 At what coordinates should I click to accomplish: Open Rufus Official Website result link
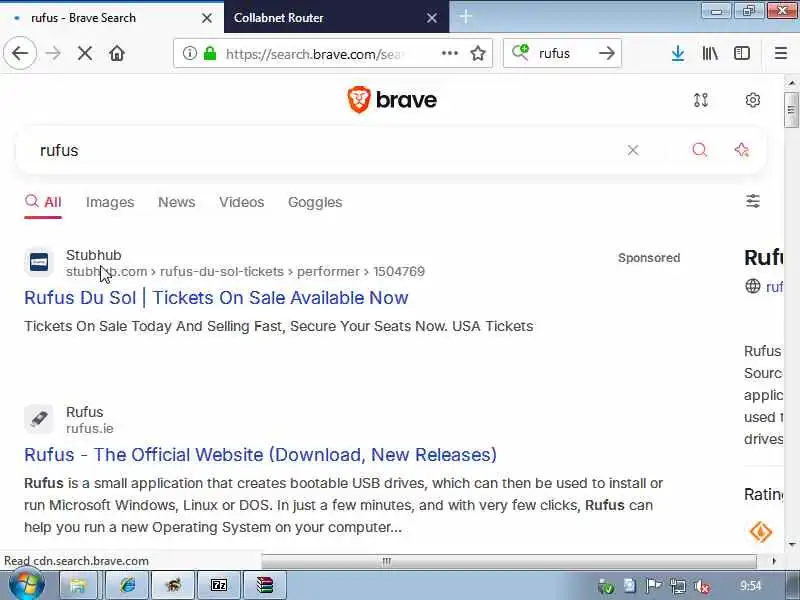[x=260, y=455]
